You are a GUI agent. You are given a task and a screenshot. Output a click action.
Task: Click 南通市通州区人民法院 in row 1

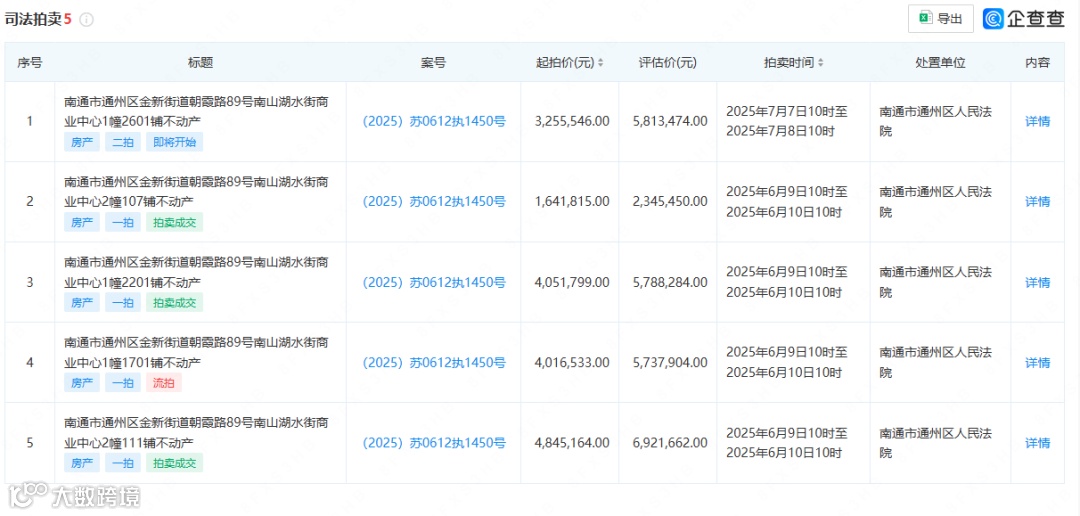tap(936, 121)
